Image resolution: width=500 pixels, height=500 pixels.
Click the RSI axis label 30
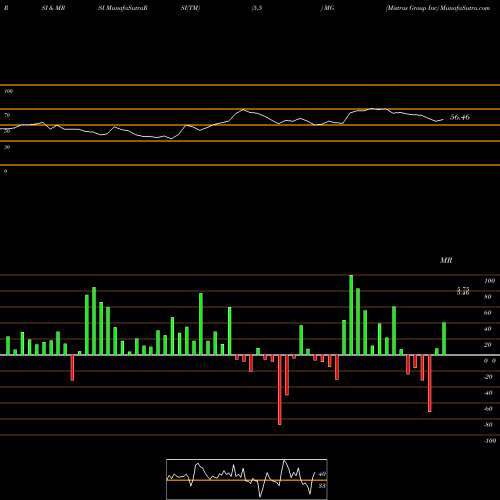click(x=7, y=147)
